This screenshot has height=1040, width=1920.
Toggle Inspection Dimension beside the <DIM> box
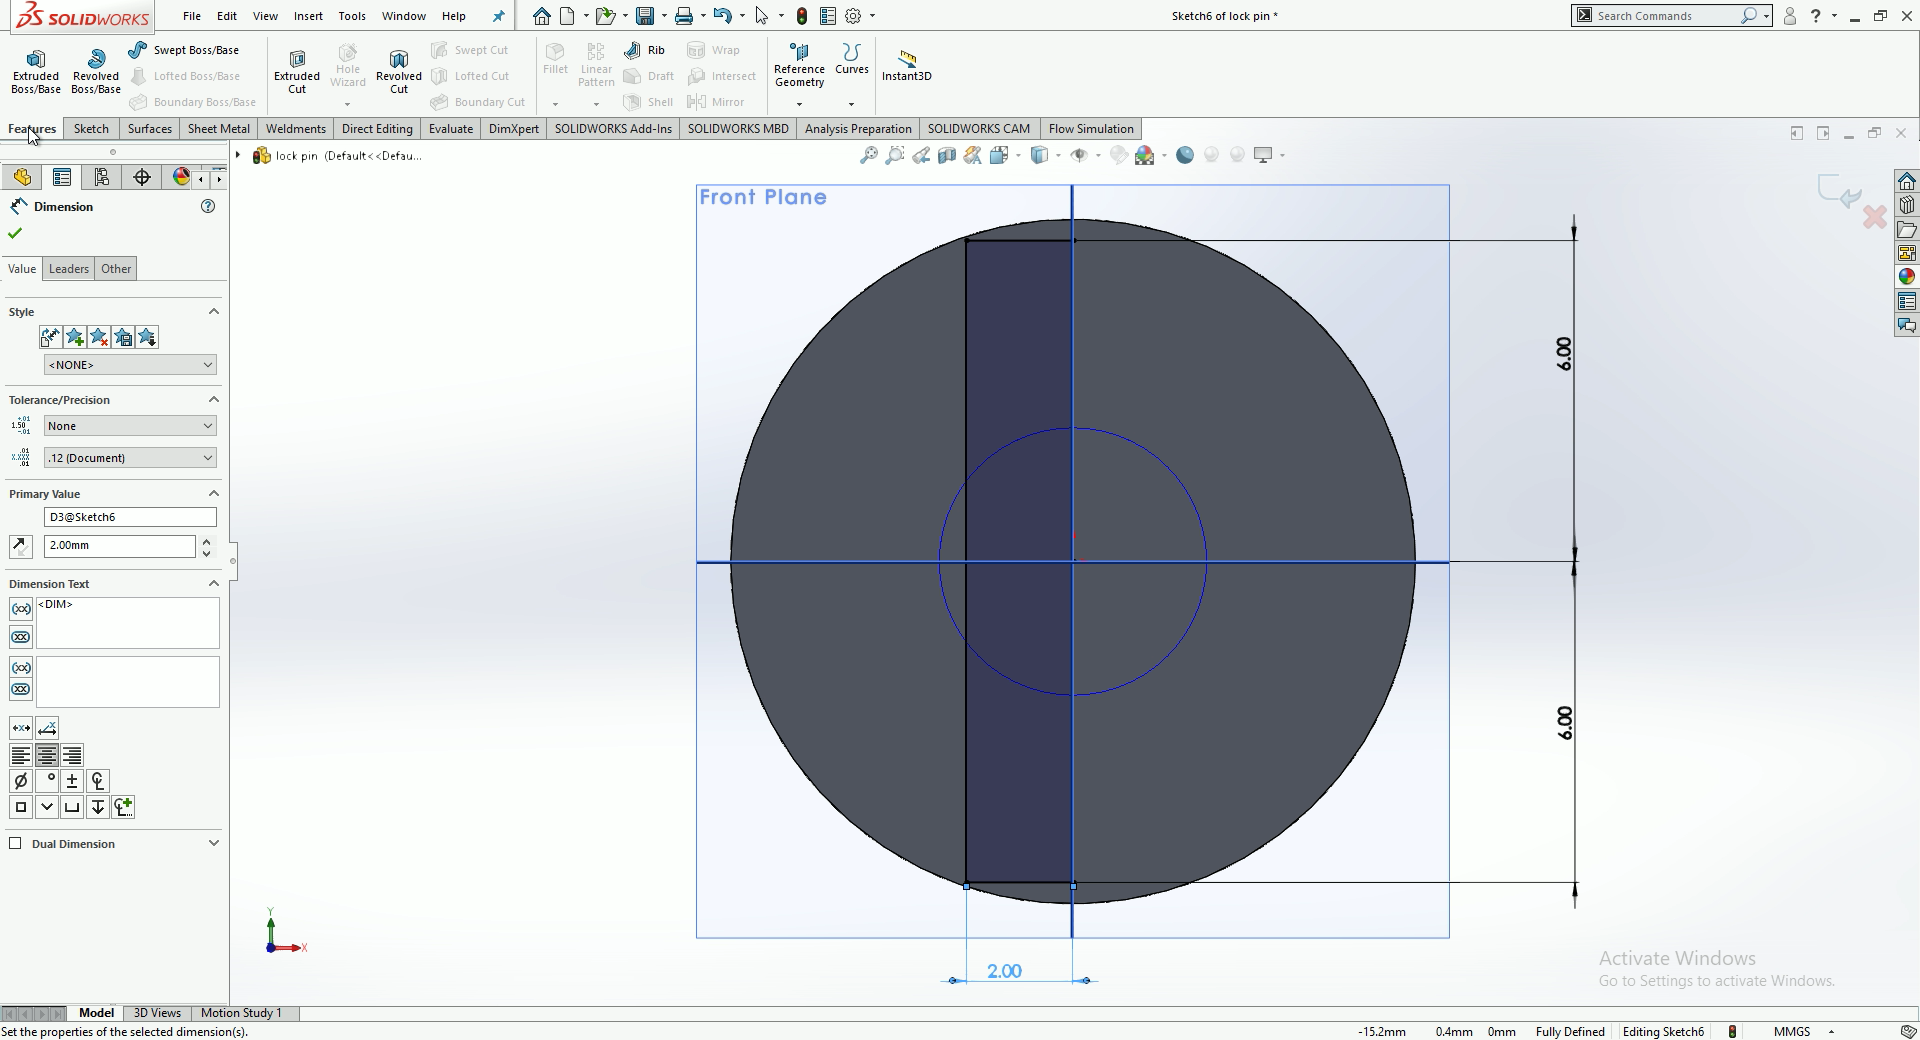click(x=21, y=637)
